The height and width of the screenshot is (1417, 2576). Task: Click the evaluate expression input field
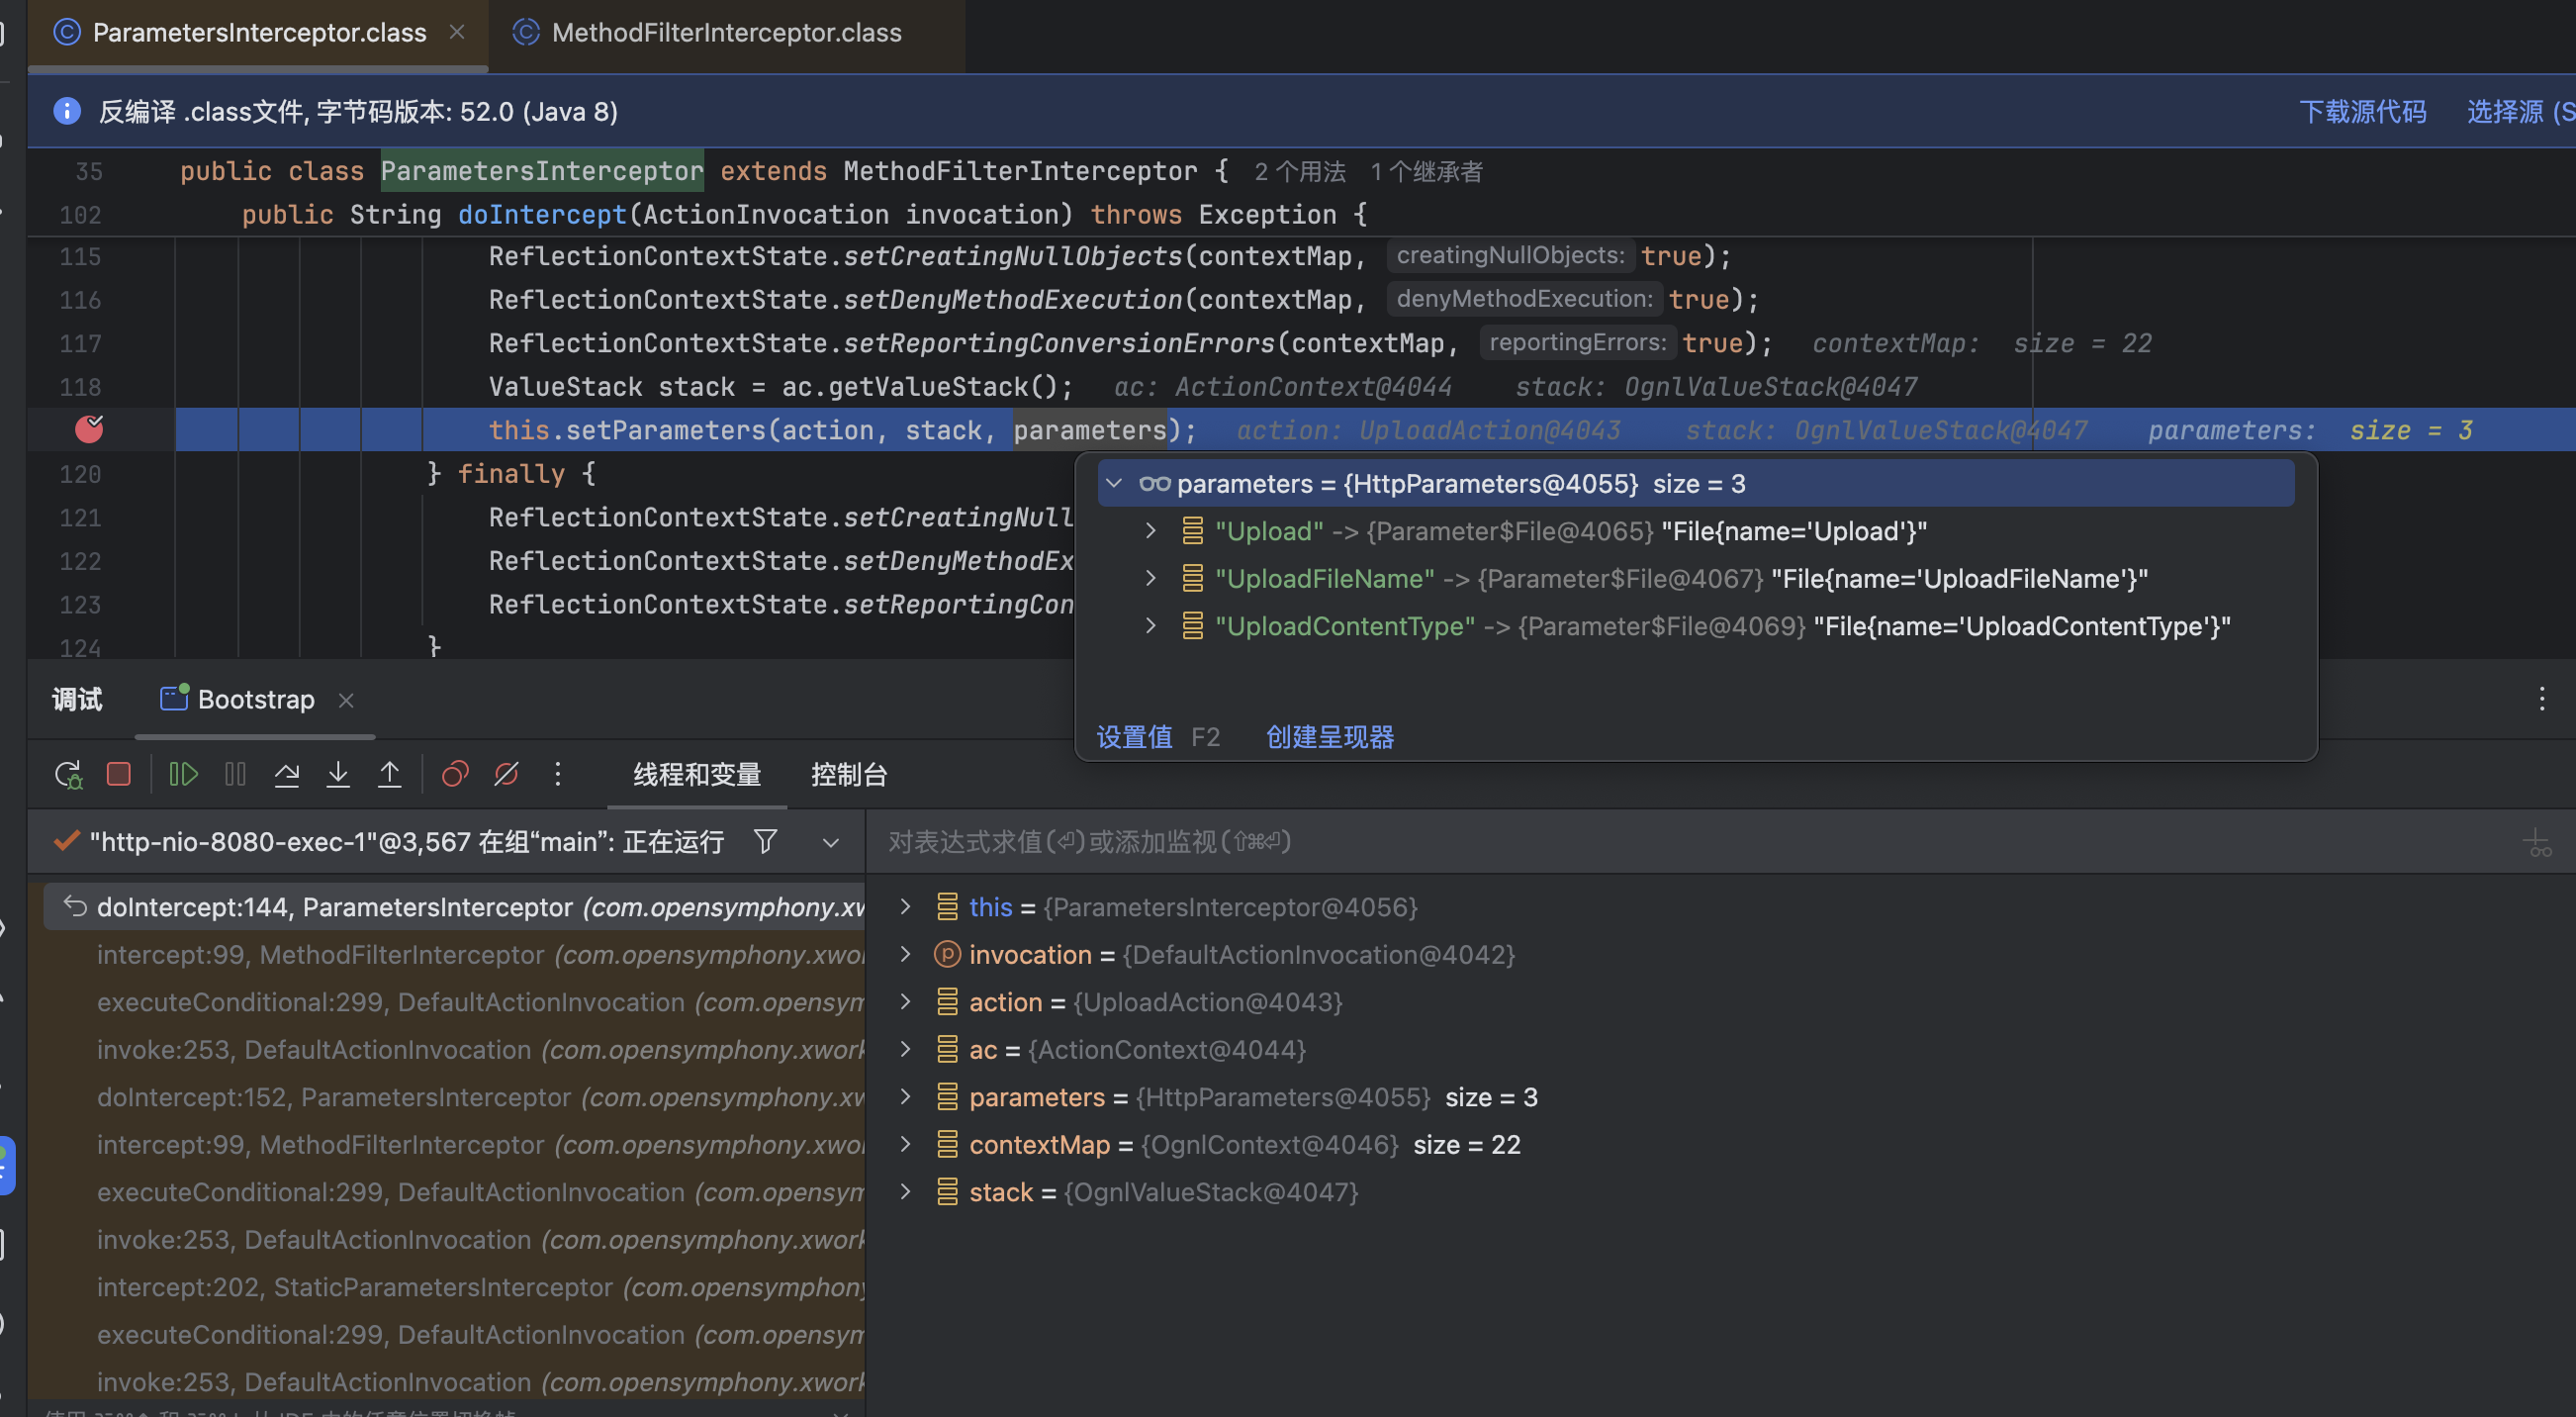coord(1400,841)
